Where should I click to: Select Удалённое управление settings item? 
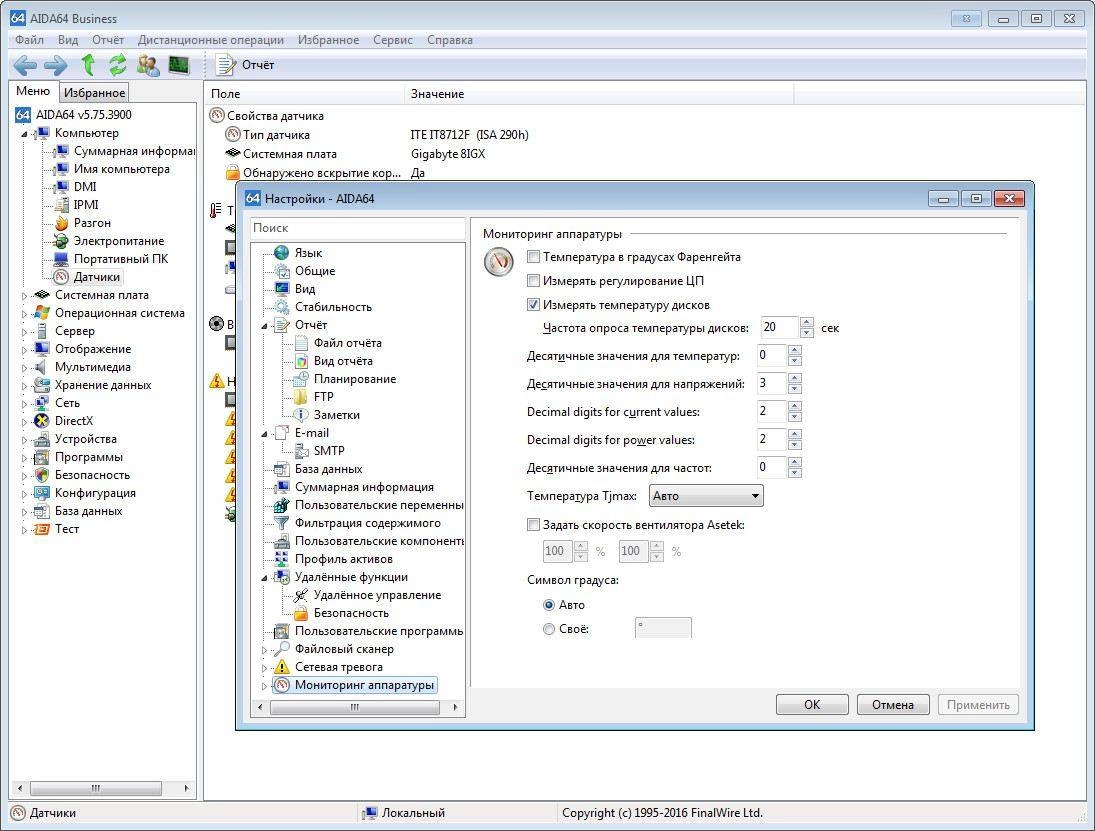coord(377,595)
